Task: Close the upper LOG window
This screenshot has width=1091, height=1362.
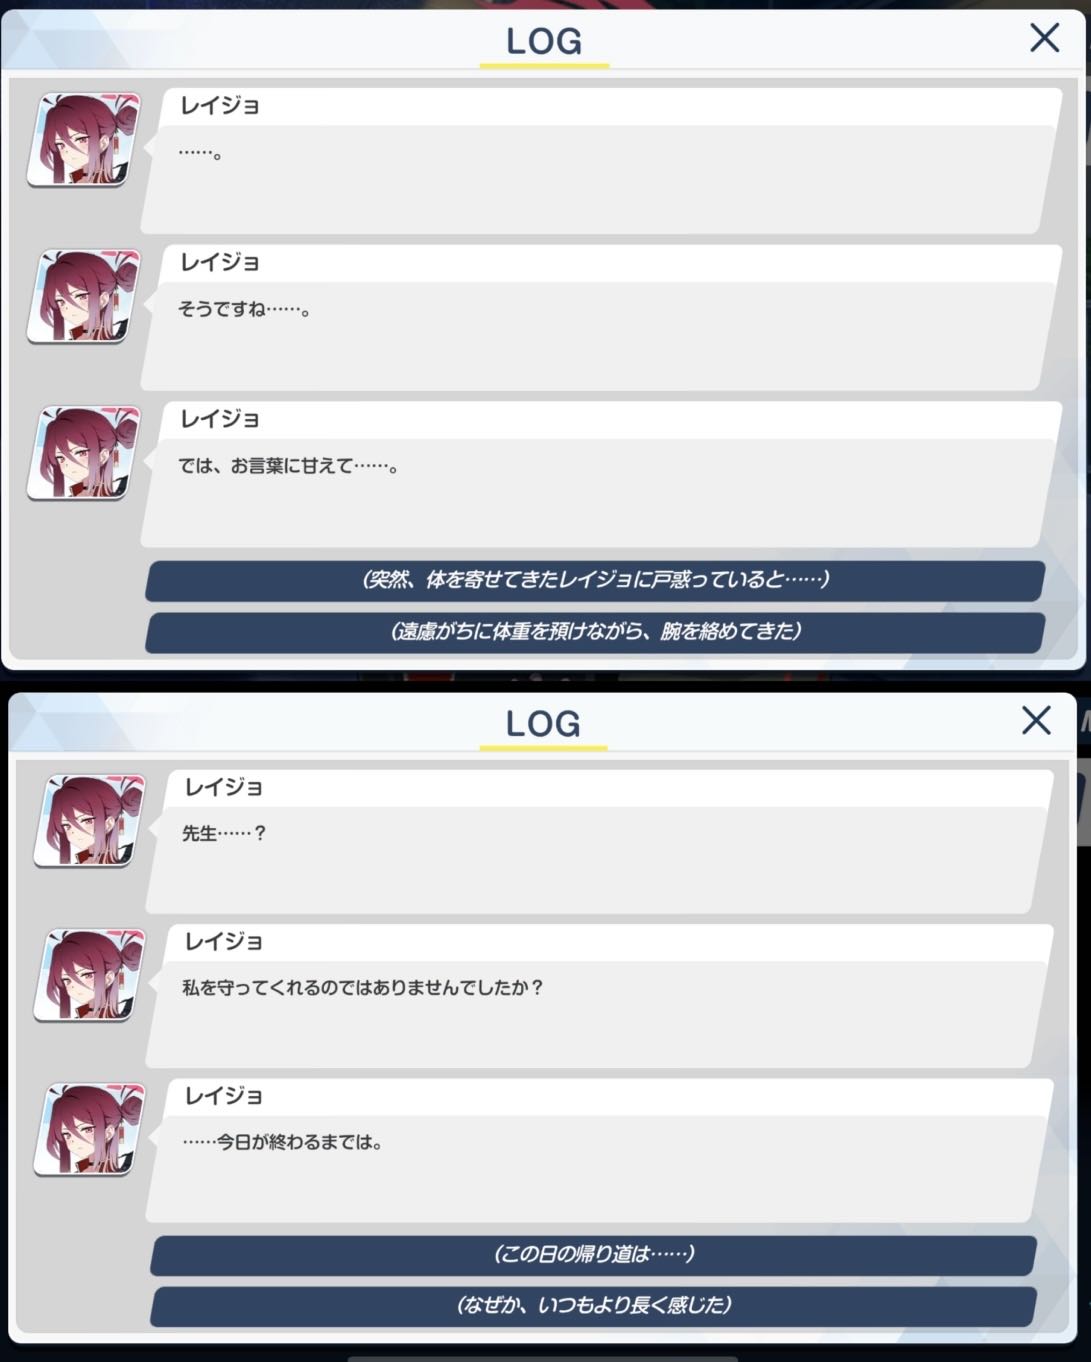Action: (1044, 38)
